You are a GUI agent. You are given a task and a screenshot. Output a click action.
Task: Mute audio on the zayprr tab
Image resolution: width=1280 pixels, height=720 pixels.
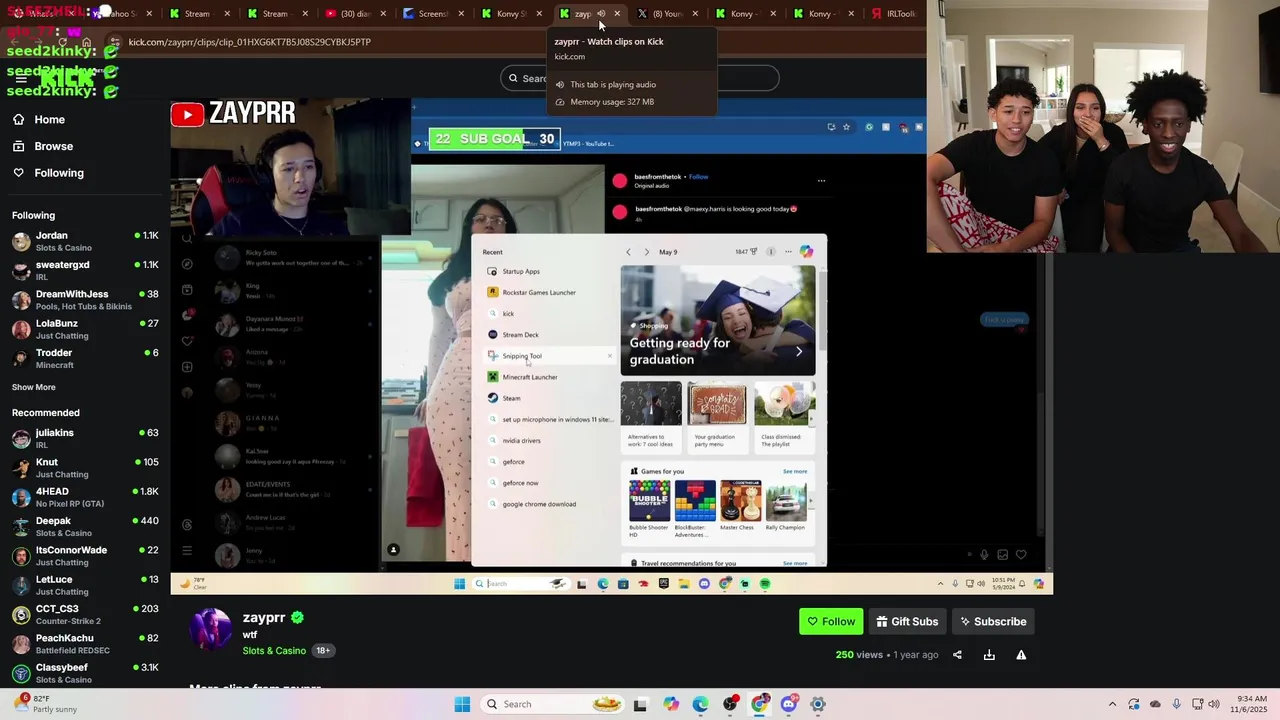coord(601,14)
